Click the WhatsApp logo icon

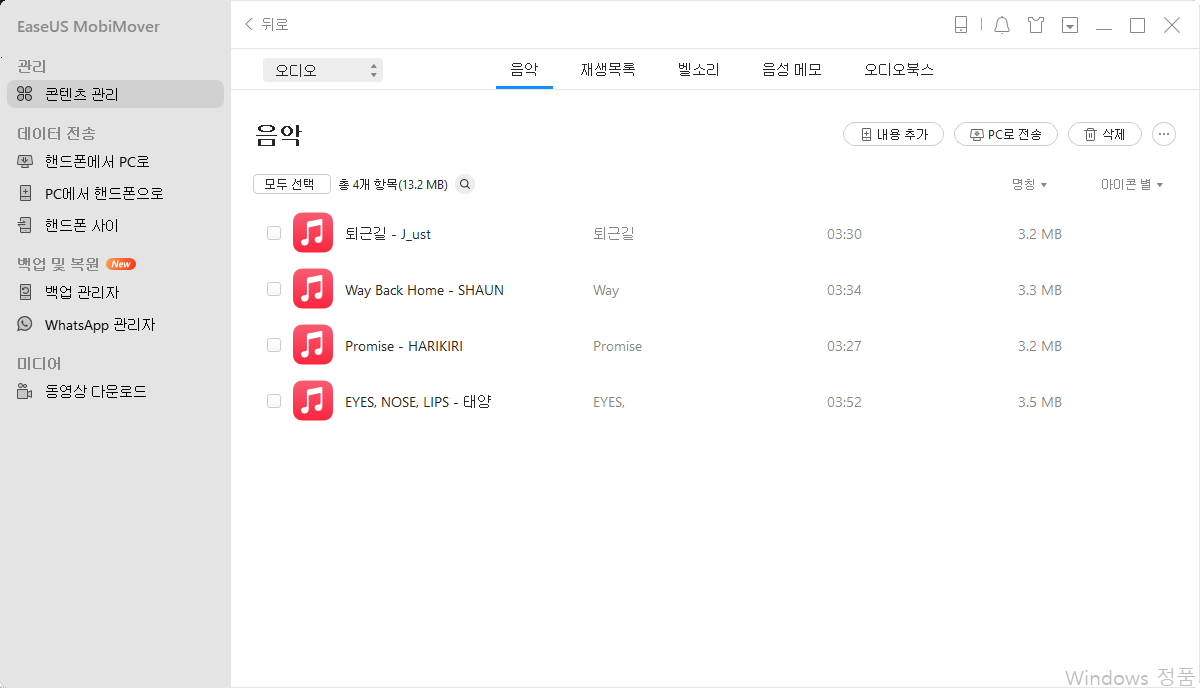click(x=25, y=325)
